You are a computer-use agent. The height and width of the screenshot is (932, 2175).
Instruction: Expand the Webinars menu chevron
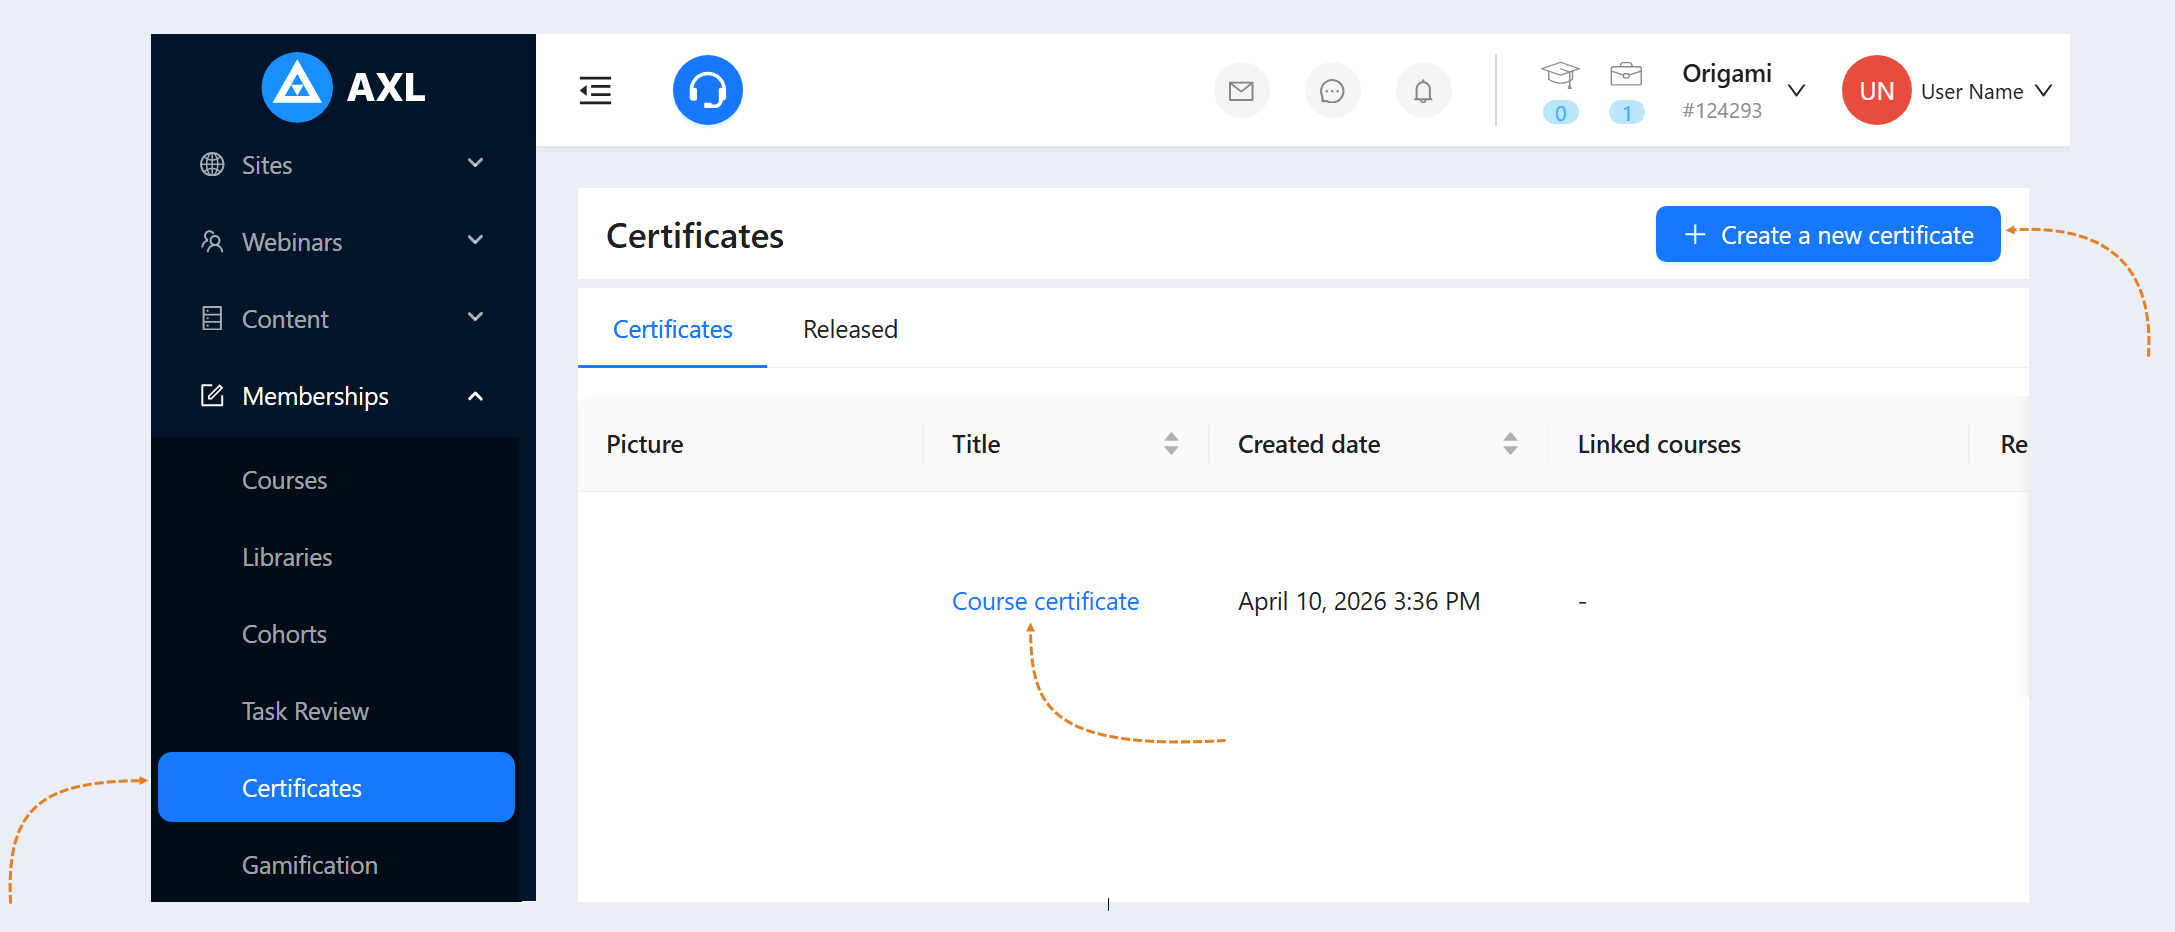pyautogui.click(x=476, y=240)
